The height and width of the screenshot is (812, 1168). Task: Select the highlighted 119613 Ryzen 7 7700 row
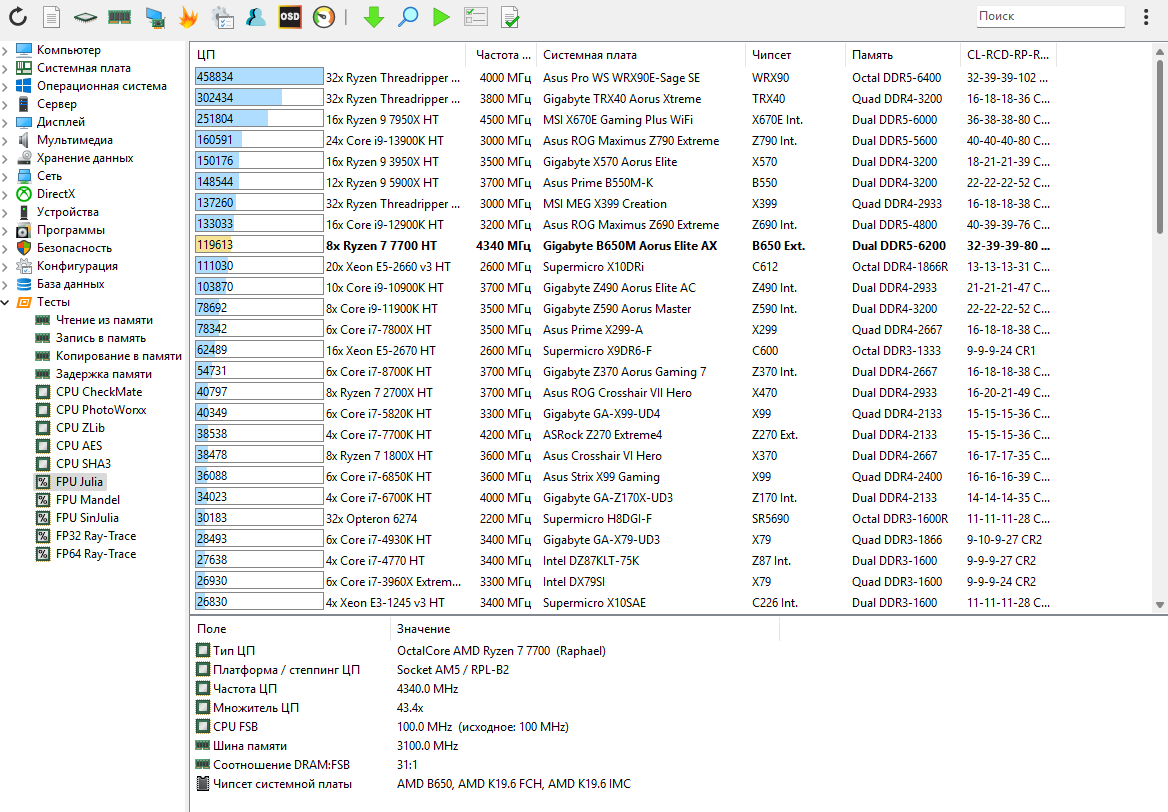tap(624, 246)
